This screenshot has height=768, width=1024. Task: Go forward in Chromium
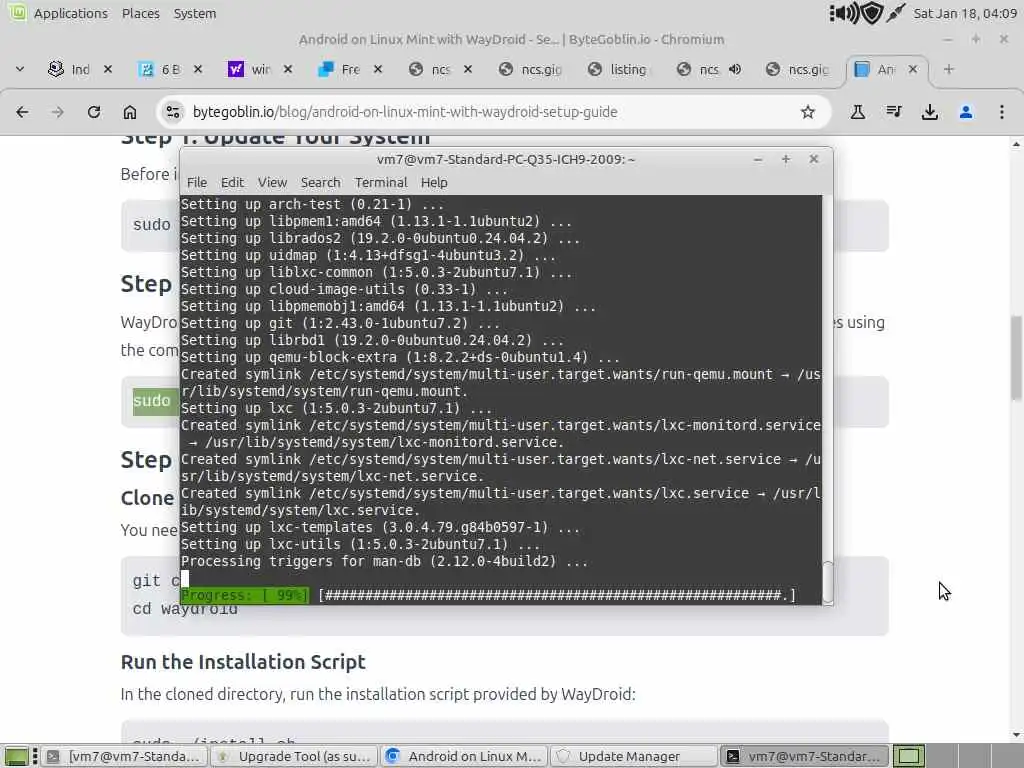tap(57, 112)
